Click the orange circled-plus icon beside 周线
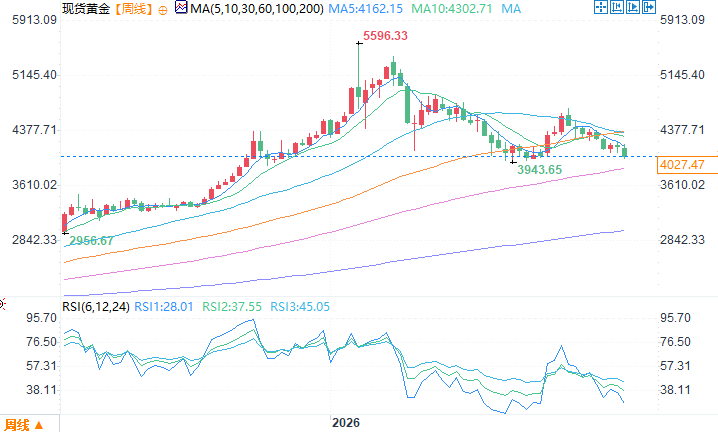Image resolution: width=718 pixels, height=432 pixels. click(x=163, y=10)
